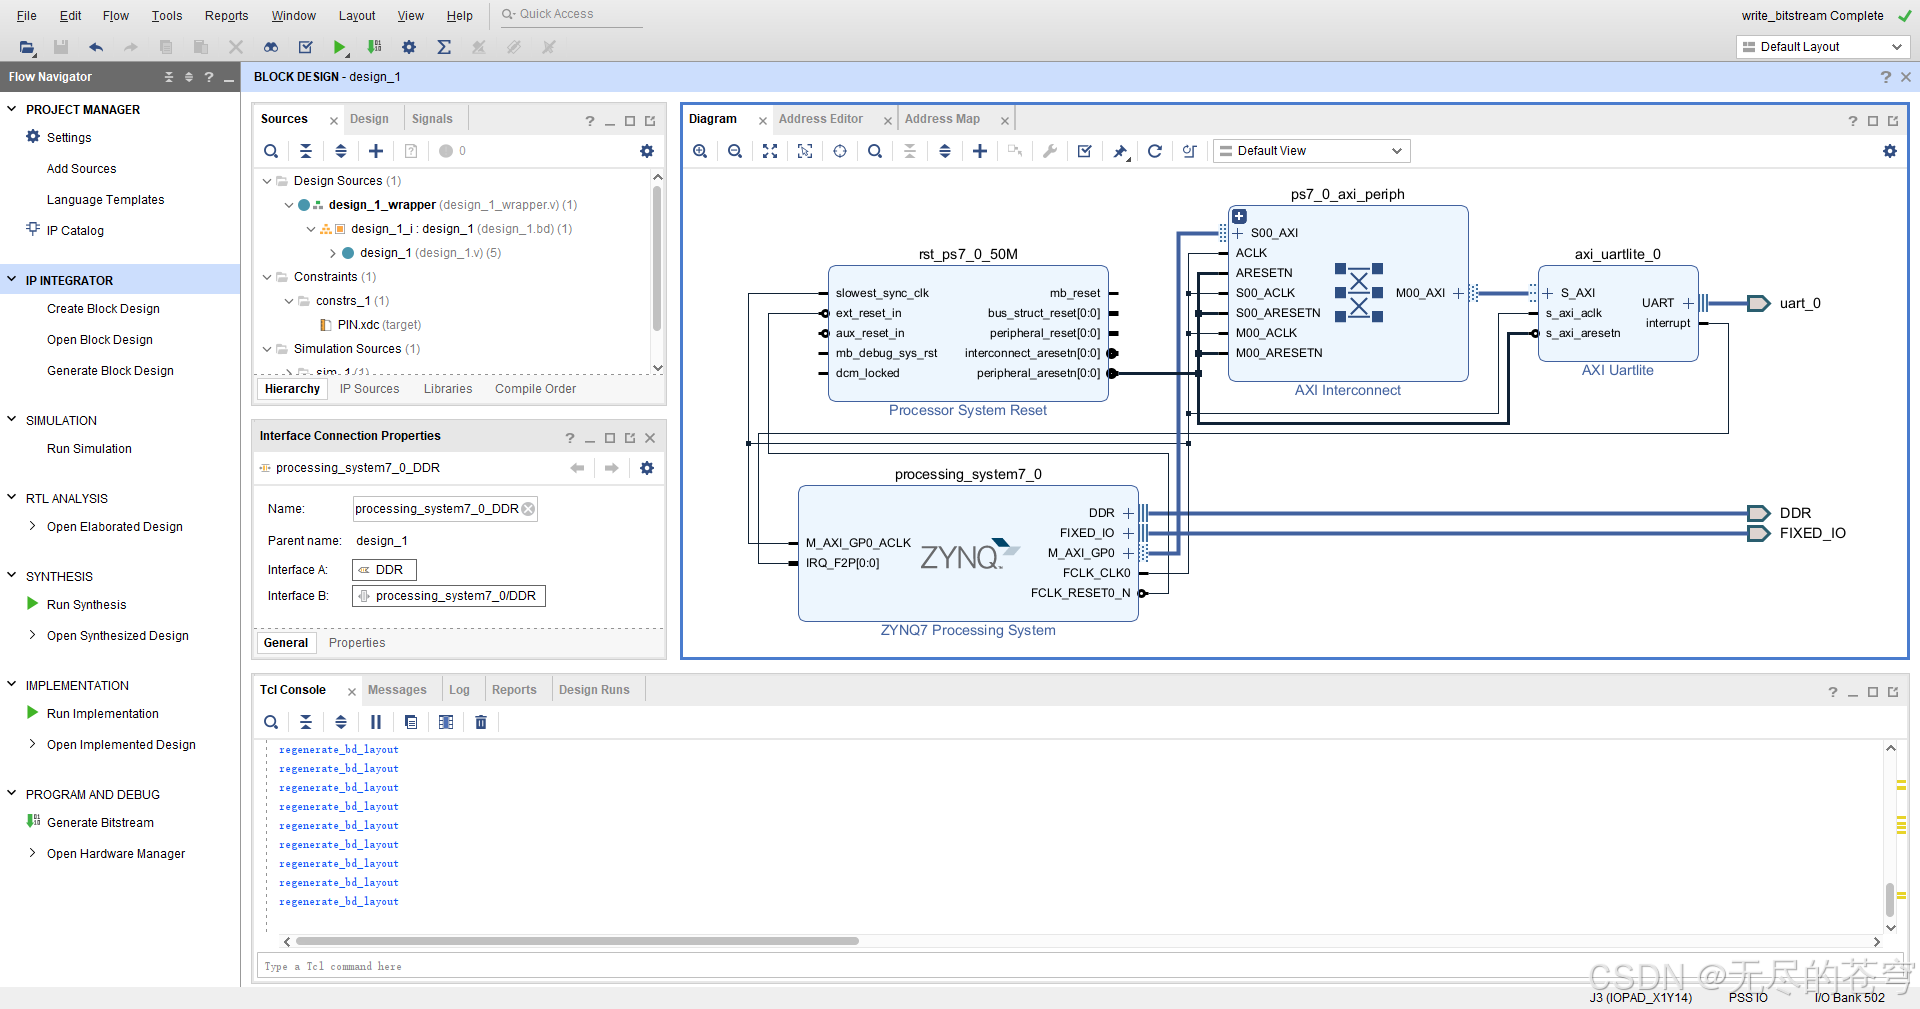1920x1009 pixels.
Task: Collapse all in Flow Navigator header
Action: tap(168, 77)
